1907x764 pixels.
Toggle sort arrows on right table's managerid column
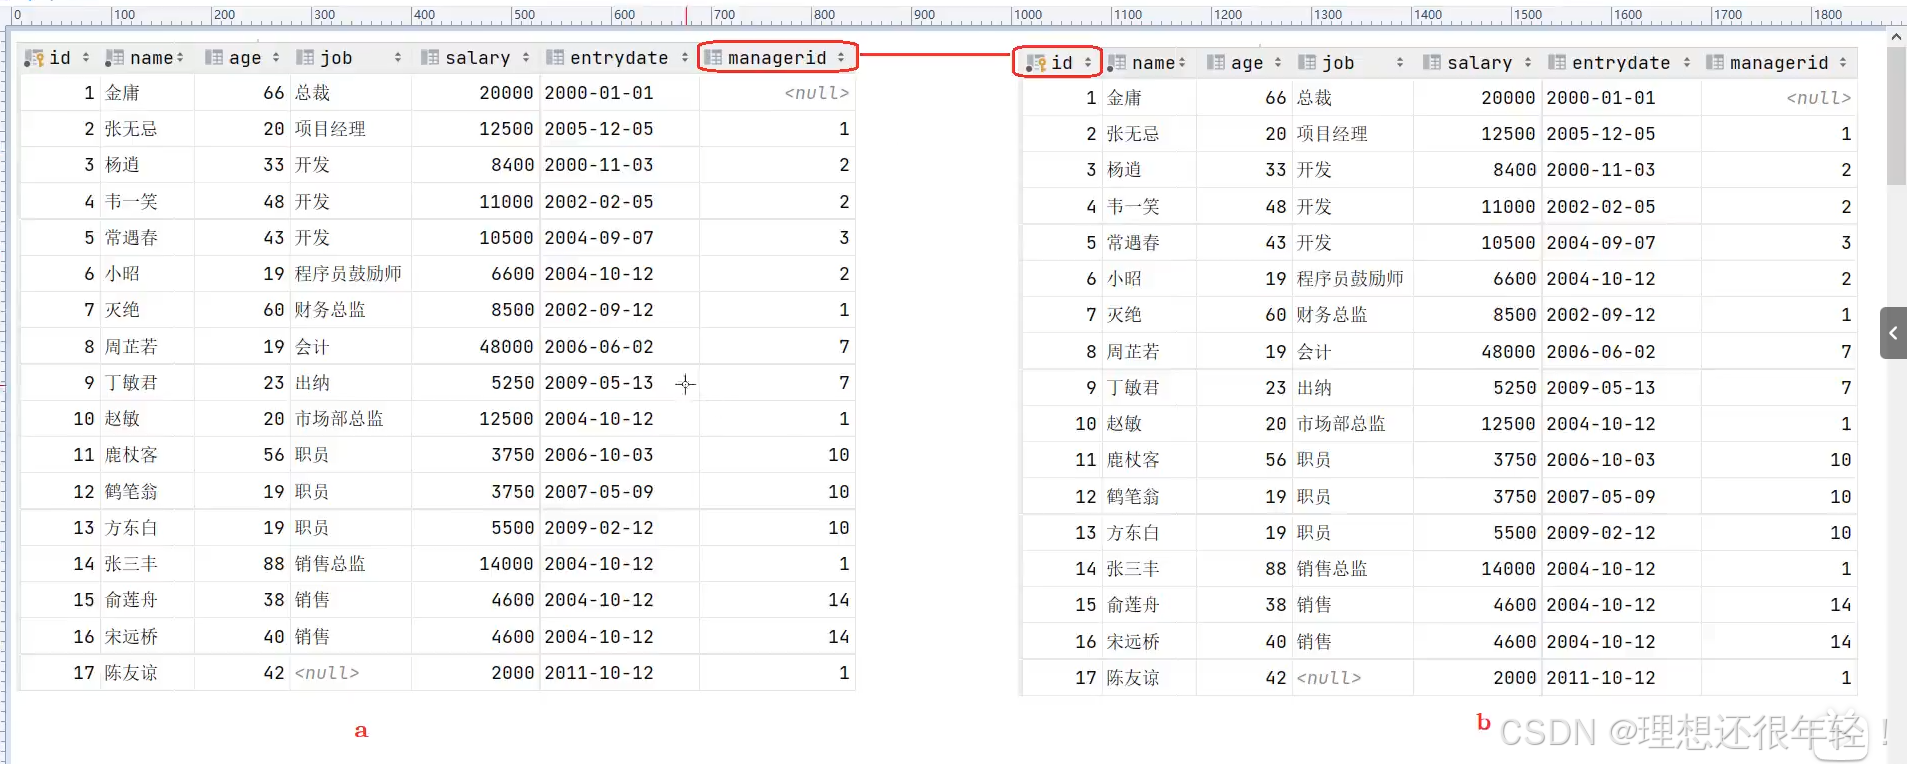click(x=1843, y=63)
